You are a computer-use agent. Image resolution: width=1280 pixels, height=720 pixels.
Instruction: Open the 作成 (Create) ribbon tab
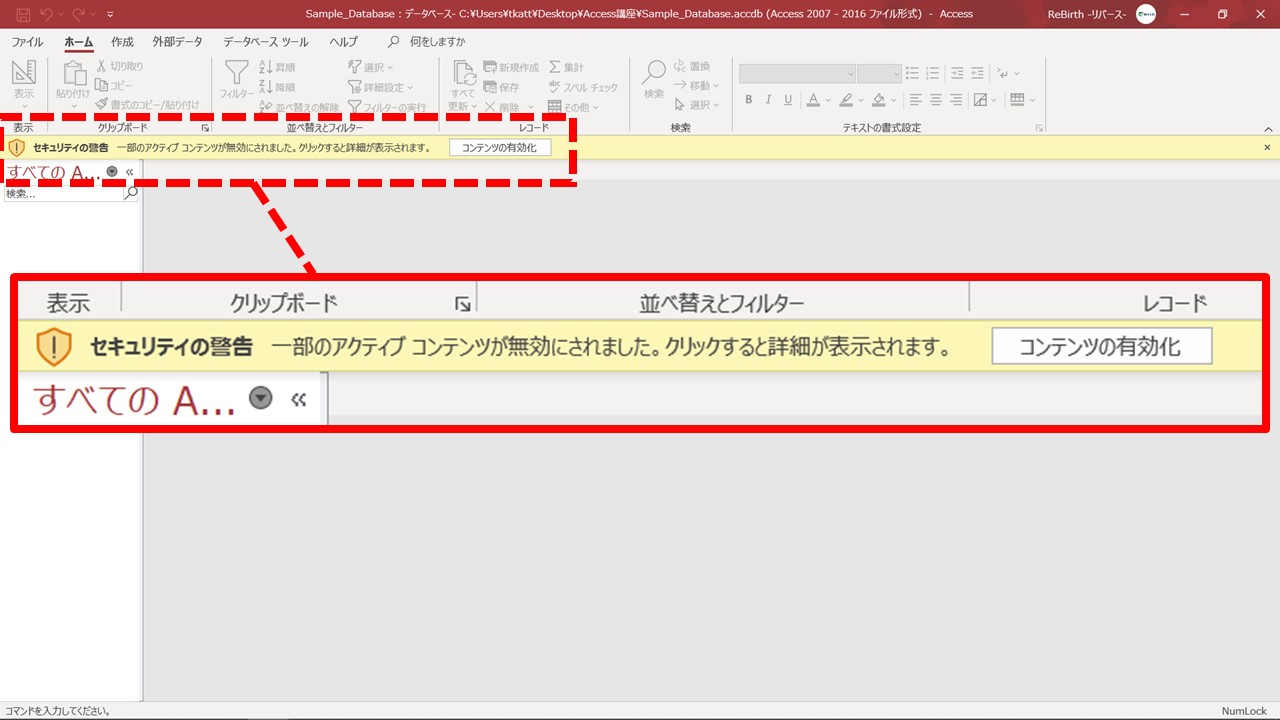point(122,42)
